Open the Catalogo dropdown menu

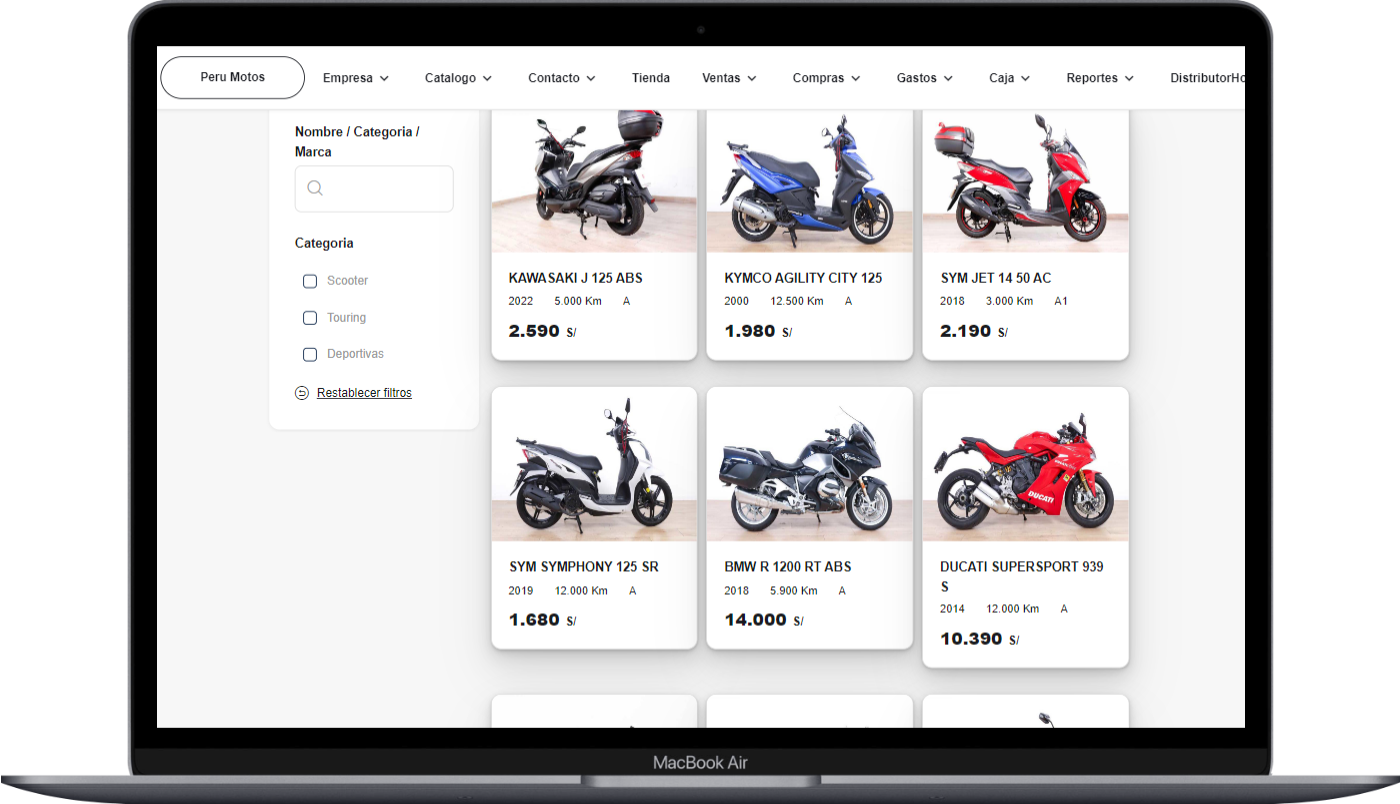458,78
